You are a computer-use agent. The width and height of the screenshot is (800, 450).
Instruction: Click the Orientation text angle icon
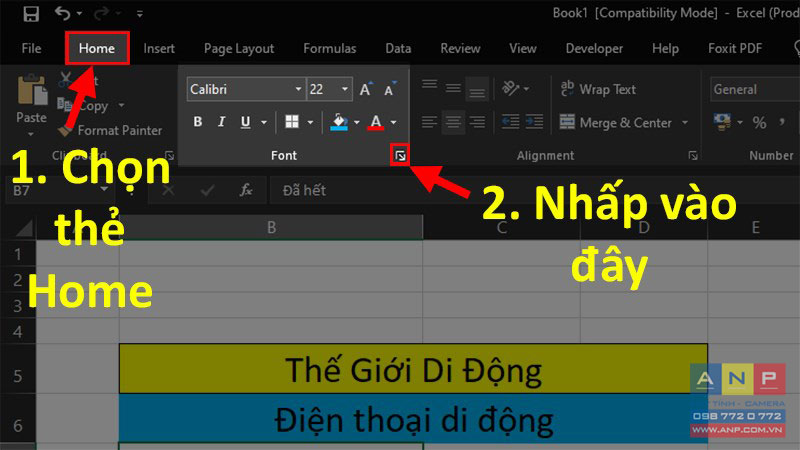pos(510,89)
